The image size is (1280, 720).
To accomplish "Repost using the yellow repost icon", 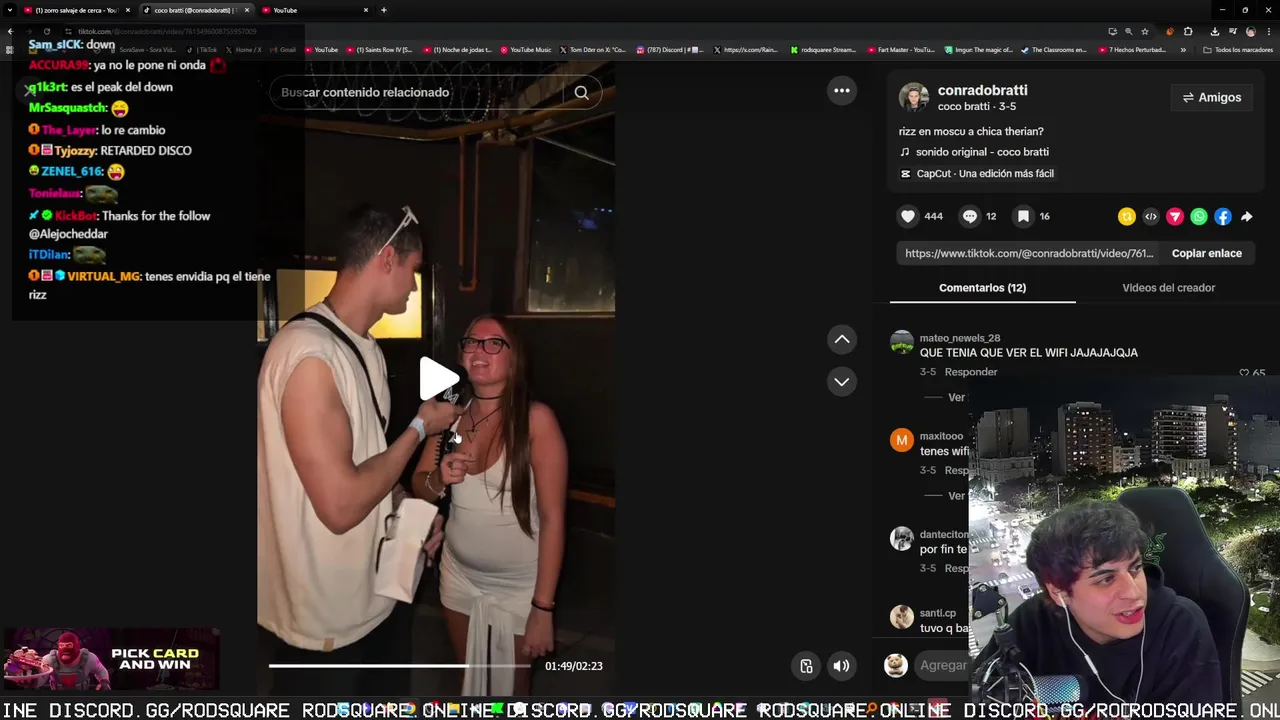I will (x=1127, y=216).
